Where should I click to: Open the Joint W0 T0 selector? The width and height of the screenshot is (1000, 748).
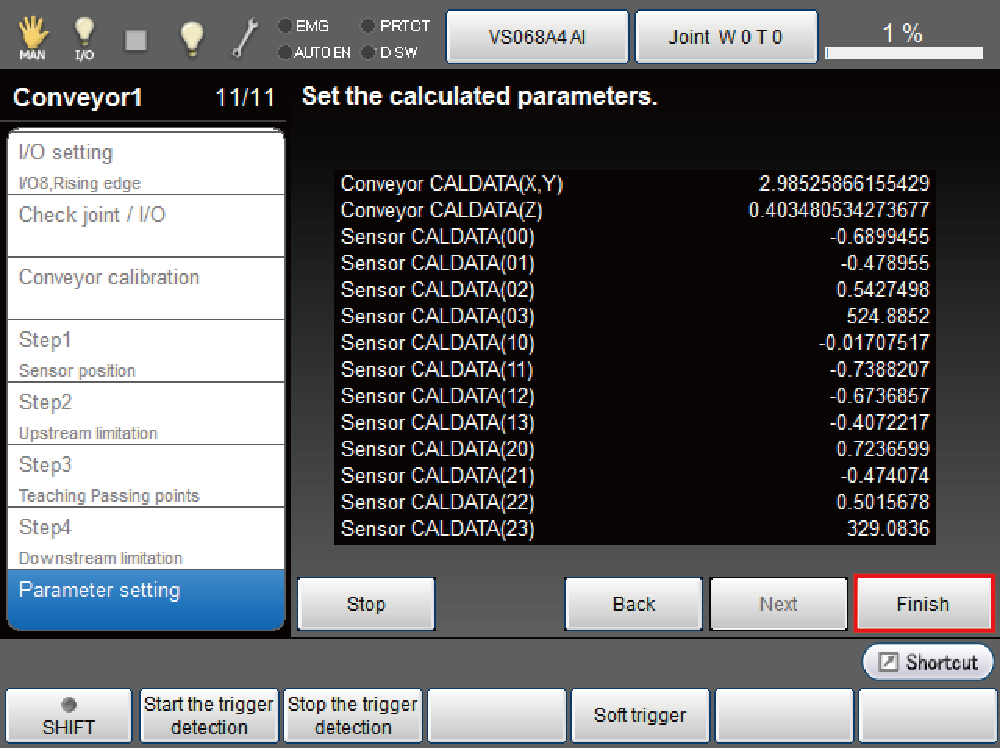pyautogui.click(x=726, y=38)
